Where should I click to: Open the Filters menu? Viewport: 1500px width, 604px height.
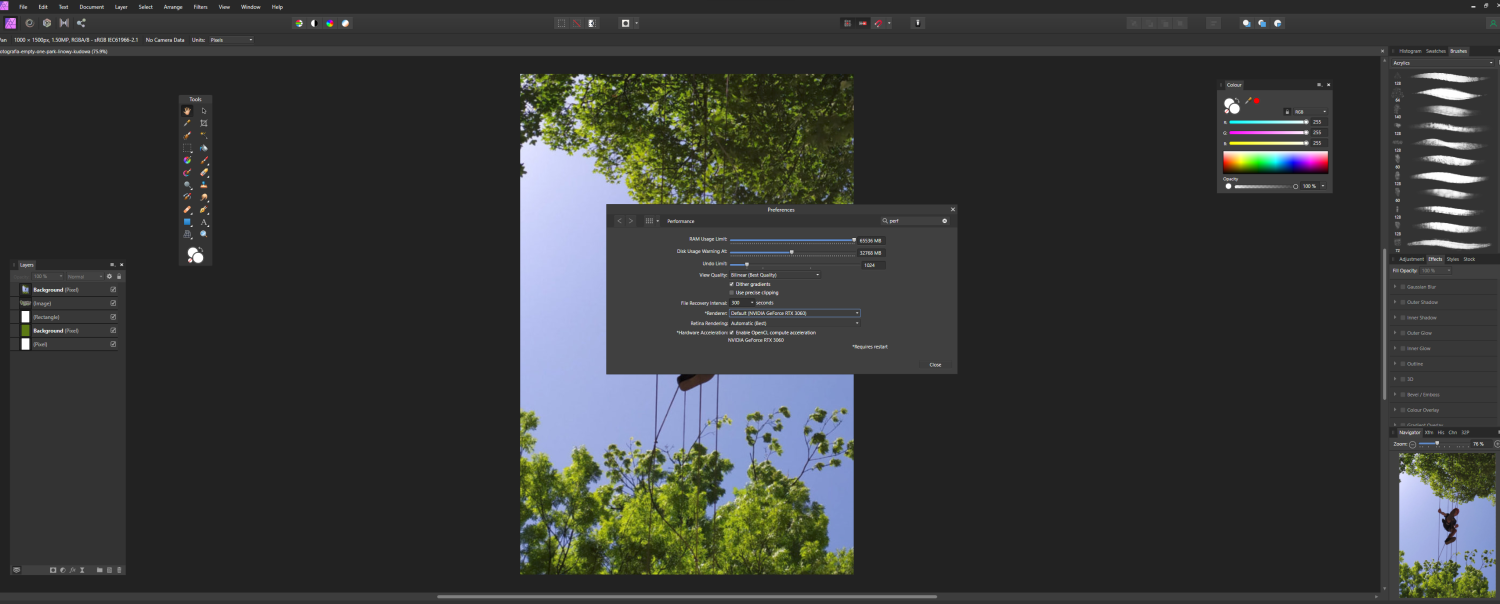click(x=200, y=7)
